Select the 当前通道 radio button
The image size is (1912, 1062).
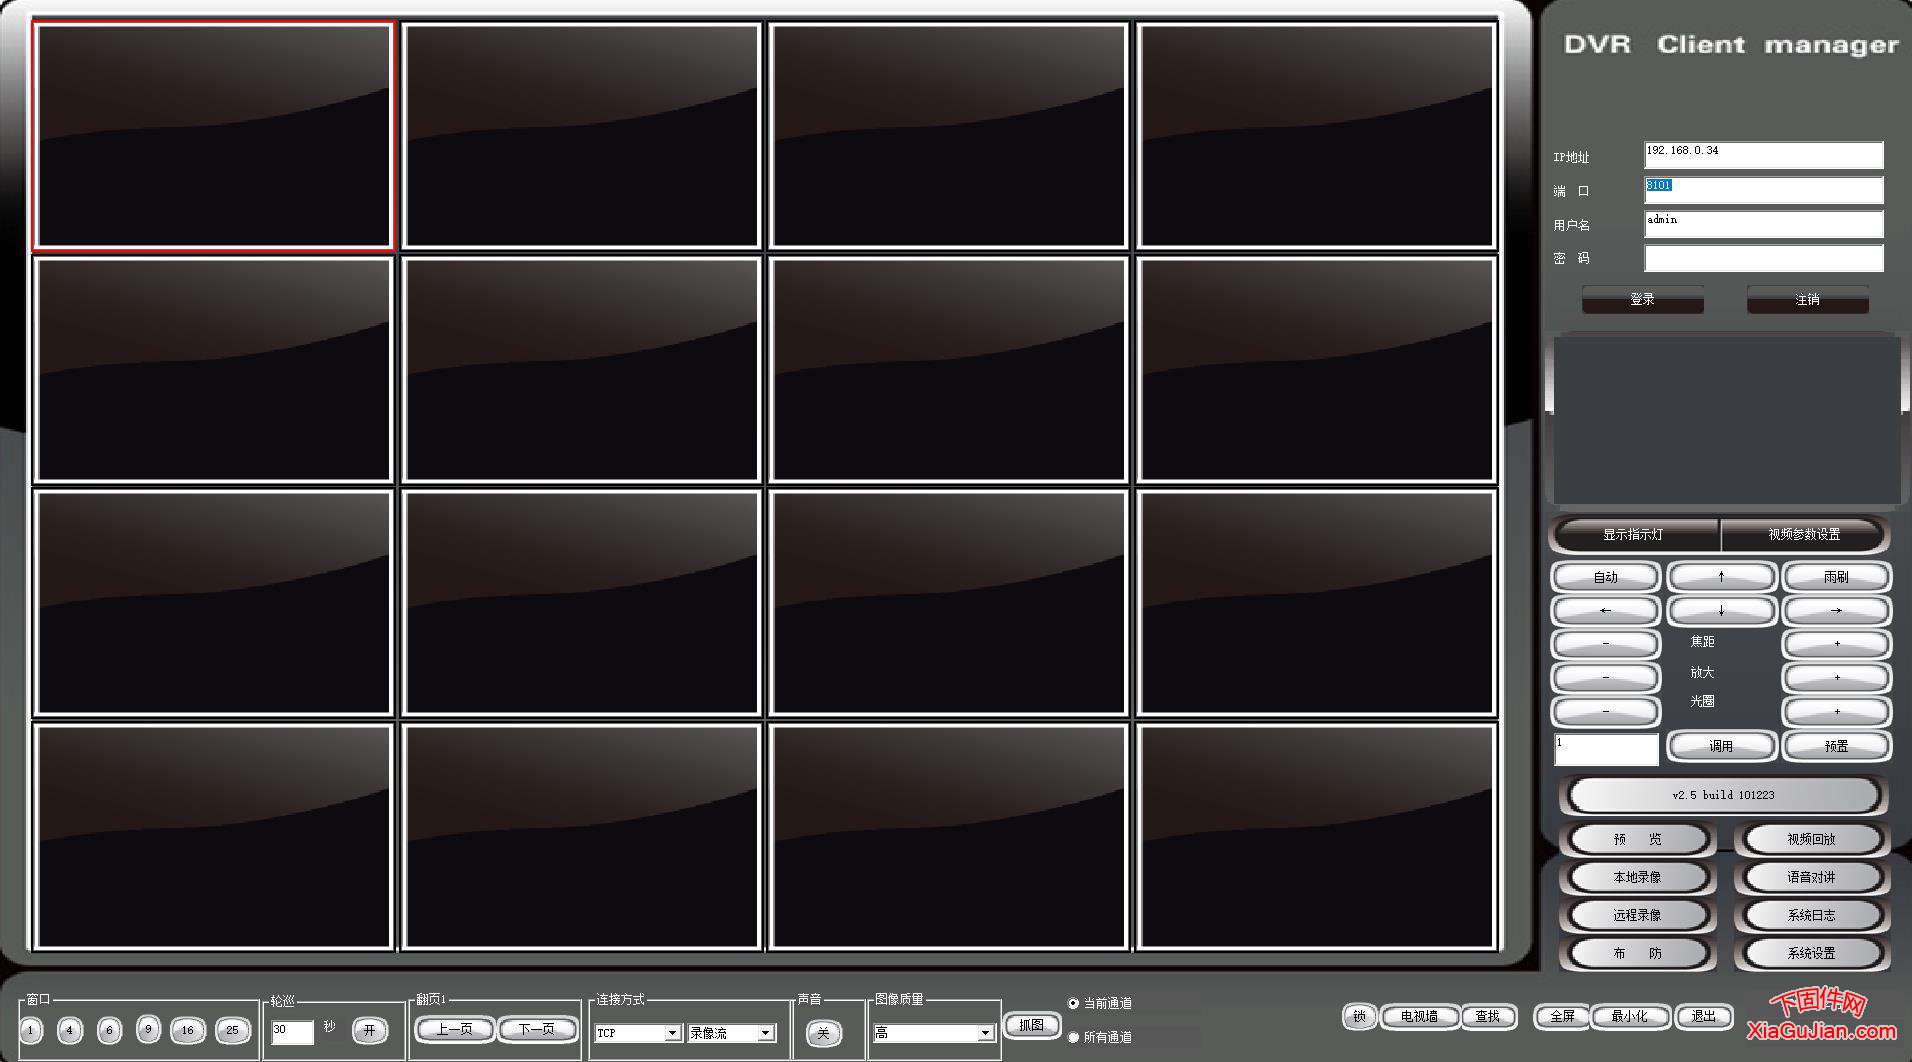(x=1074, y=1003)
